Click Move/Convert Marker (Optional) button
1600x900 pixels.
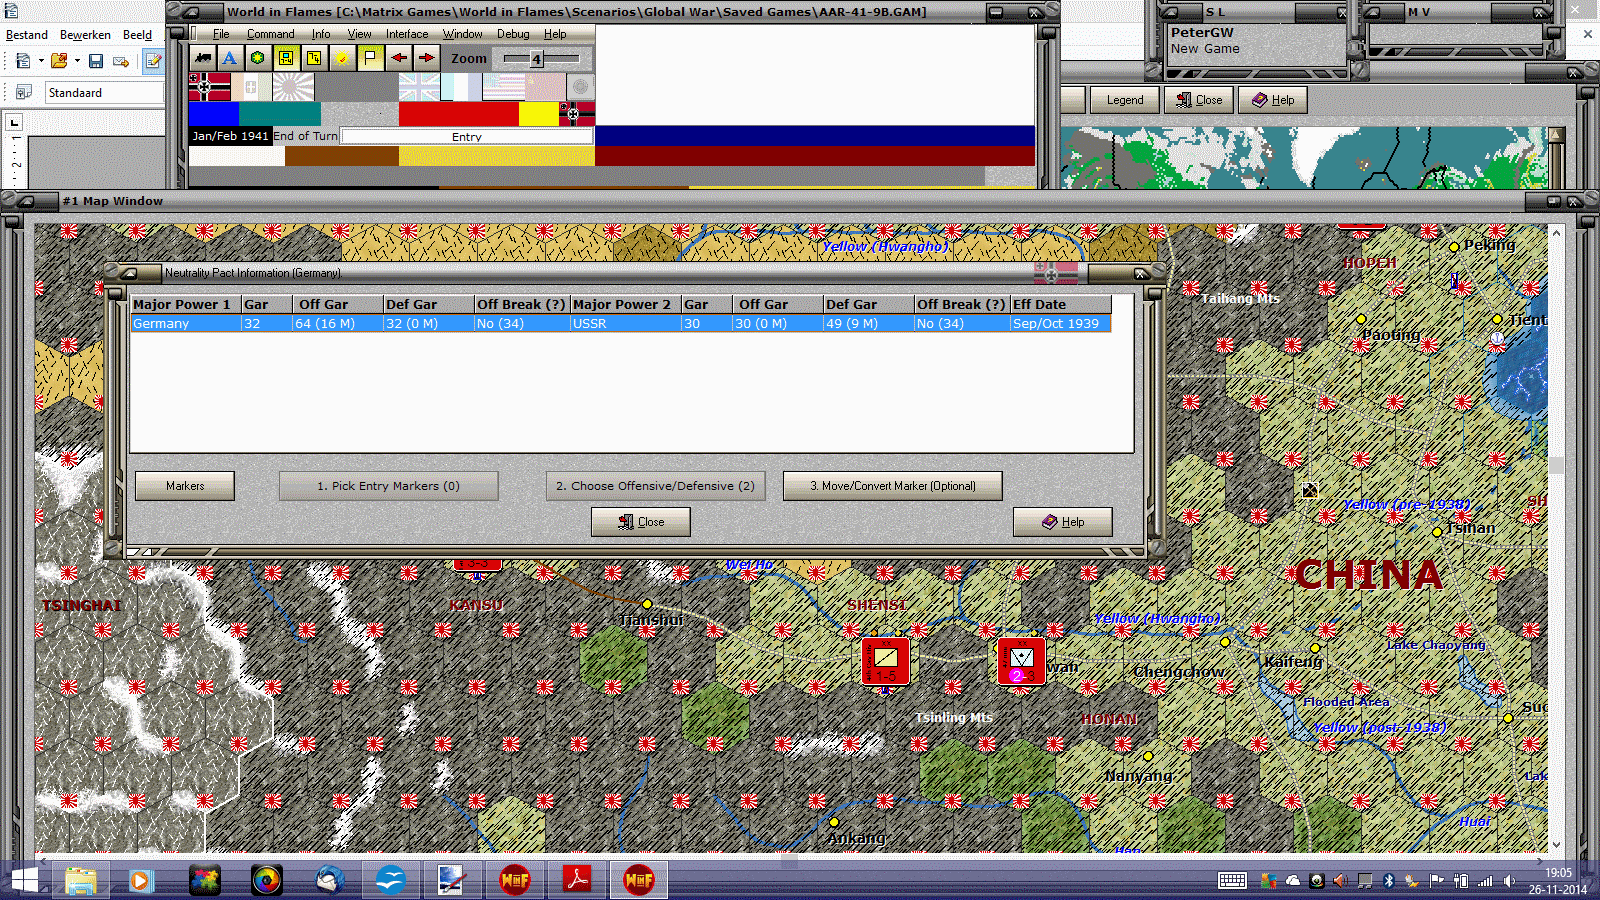click(x=893, y=486)
